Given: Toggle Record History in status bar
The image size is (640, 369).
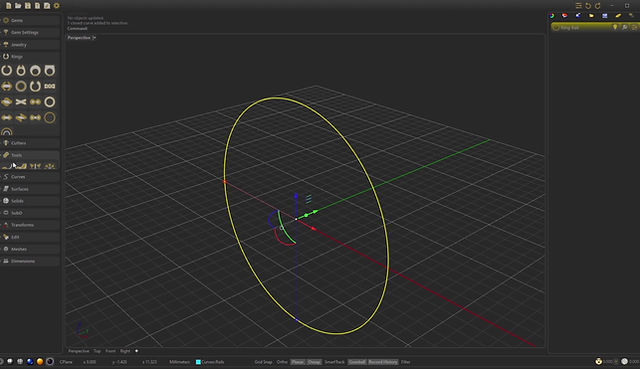Looking at the screenshot, I should [x=383, y=362].
